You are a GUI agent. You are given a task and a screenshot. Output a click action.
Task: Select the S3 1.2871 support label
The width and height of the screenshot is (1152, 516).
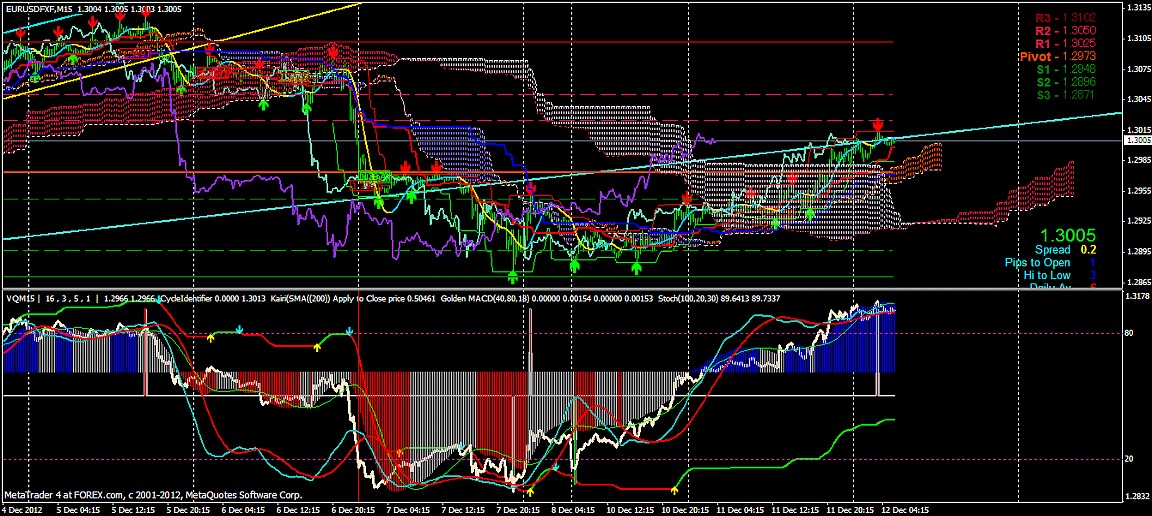point(1064,96)
